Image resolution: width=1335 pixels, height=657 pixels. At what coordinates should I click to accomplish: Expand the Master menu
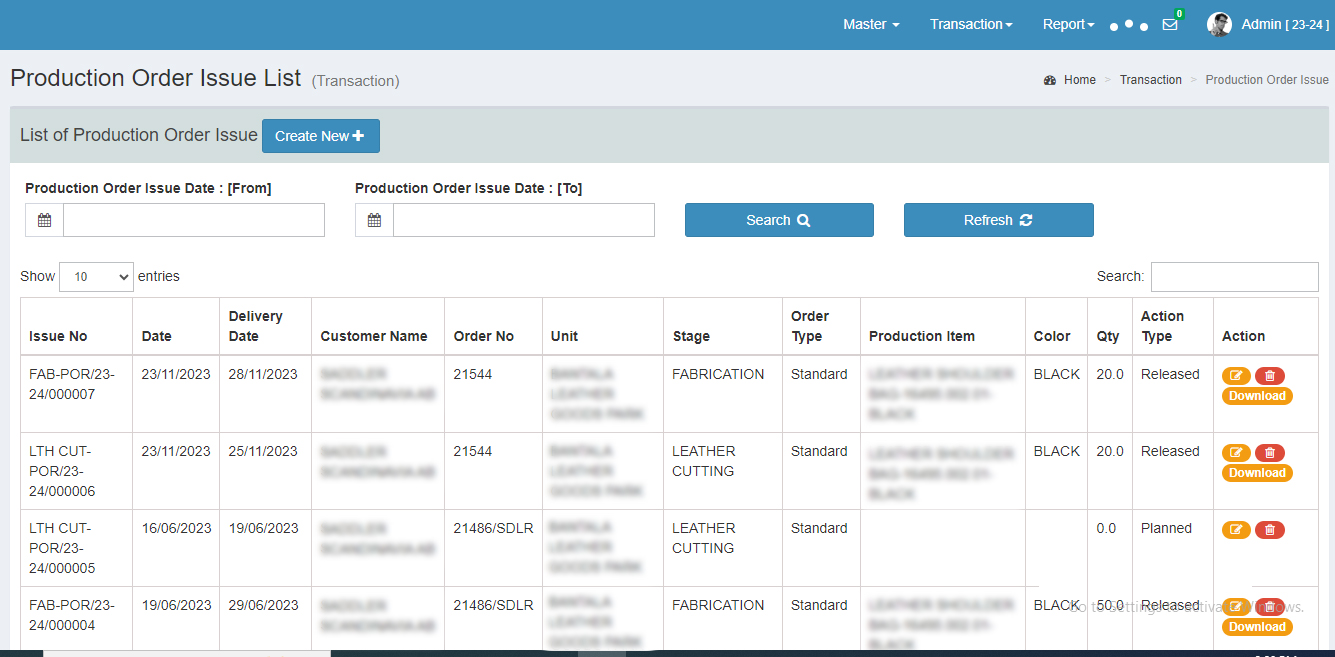point(871,24)
